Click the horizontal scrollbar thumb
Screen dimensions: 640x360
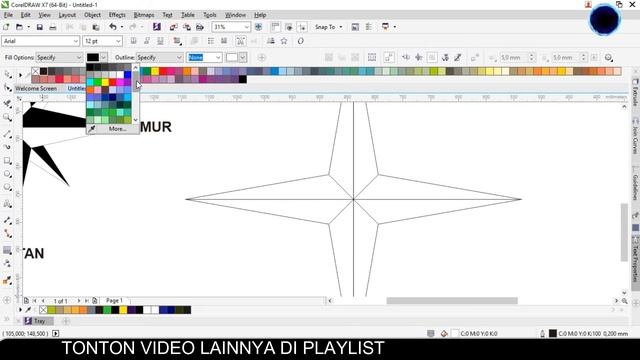click(x=452, y=301)
